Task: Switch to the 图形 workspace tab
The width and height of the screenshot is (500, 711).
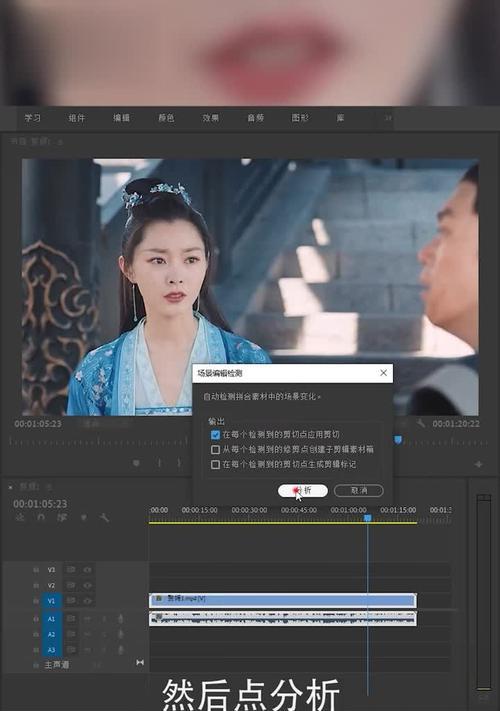Action: point(300,118)
